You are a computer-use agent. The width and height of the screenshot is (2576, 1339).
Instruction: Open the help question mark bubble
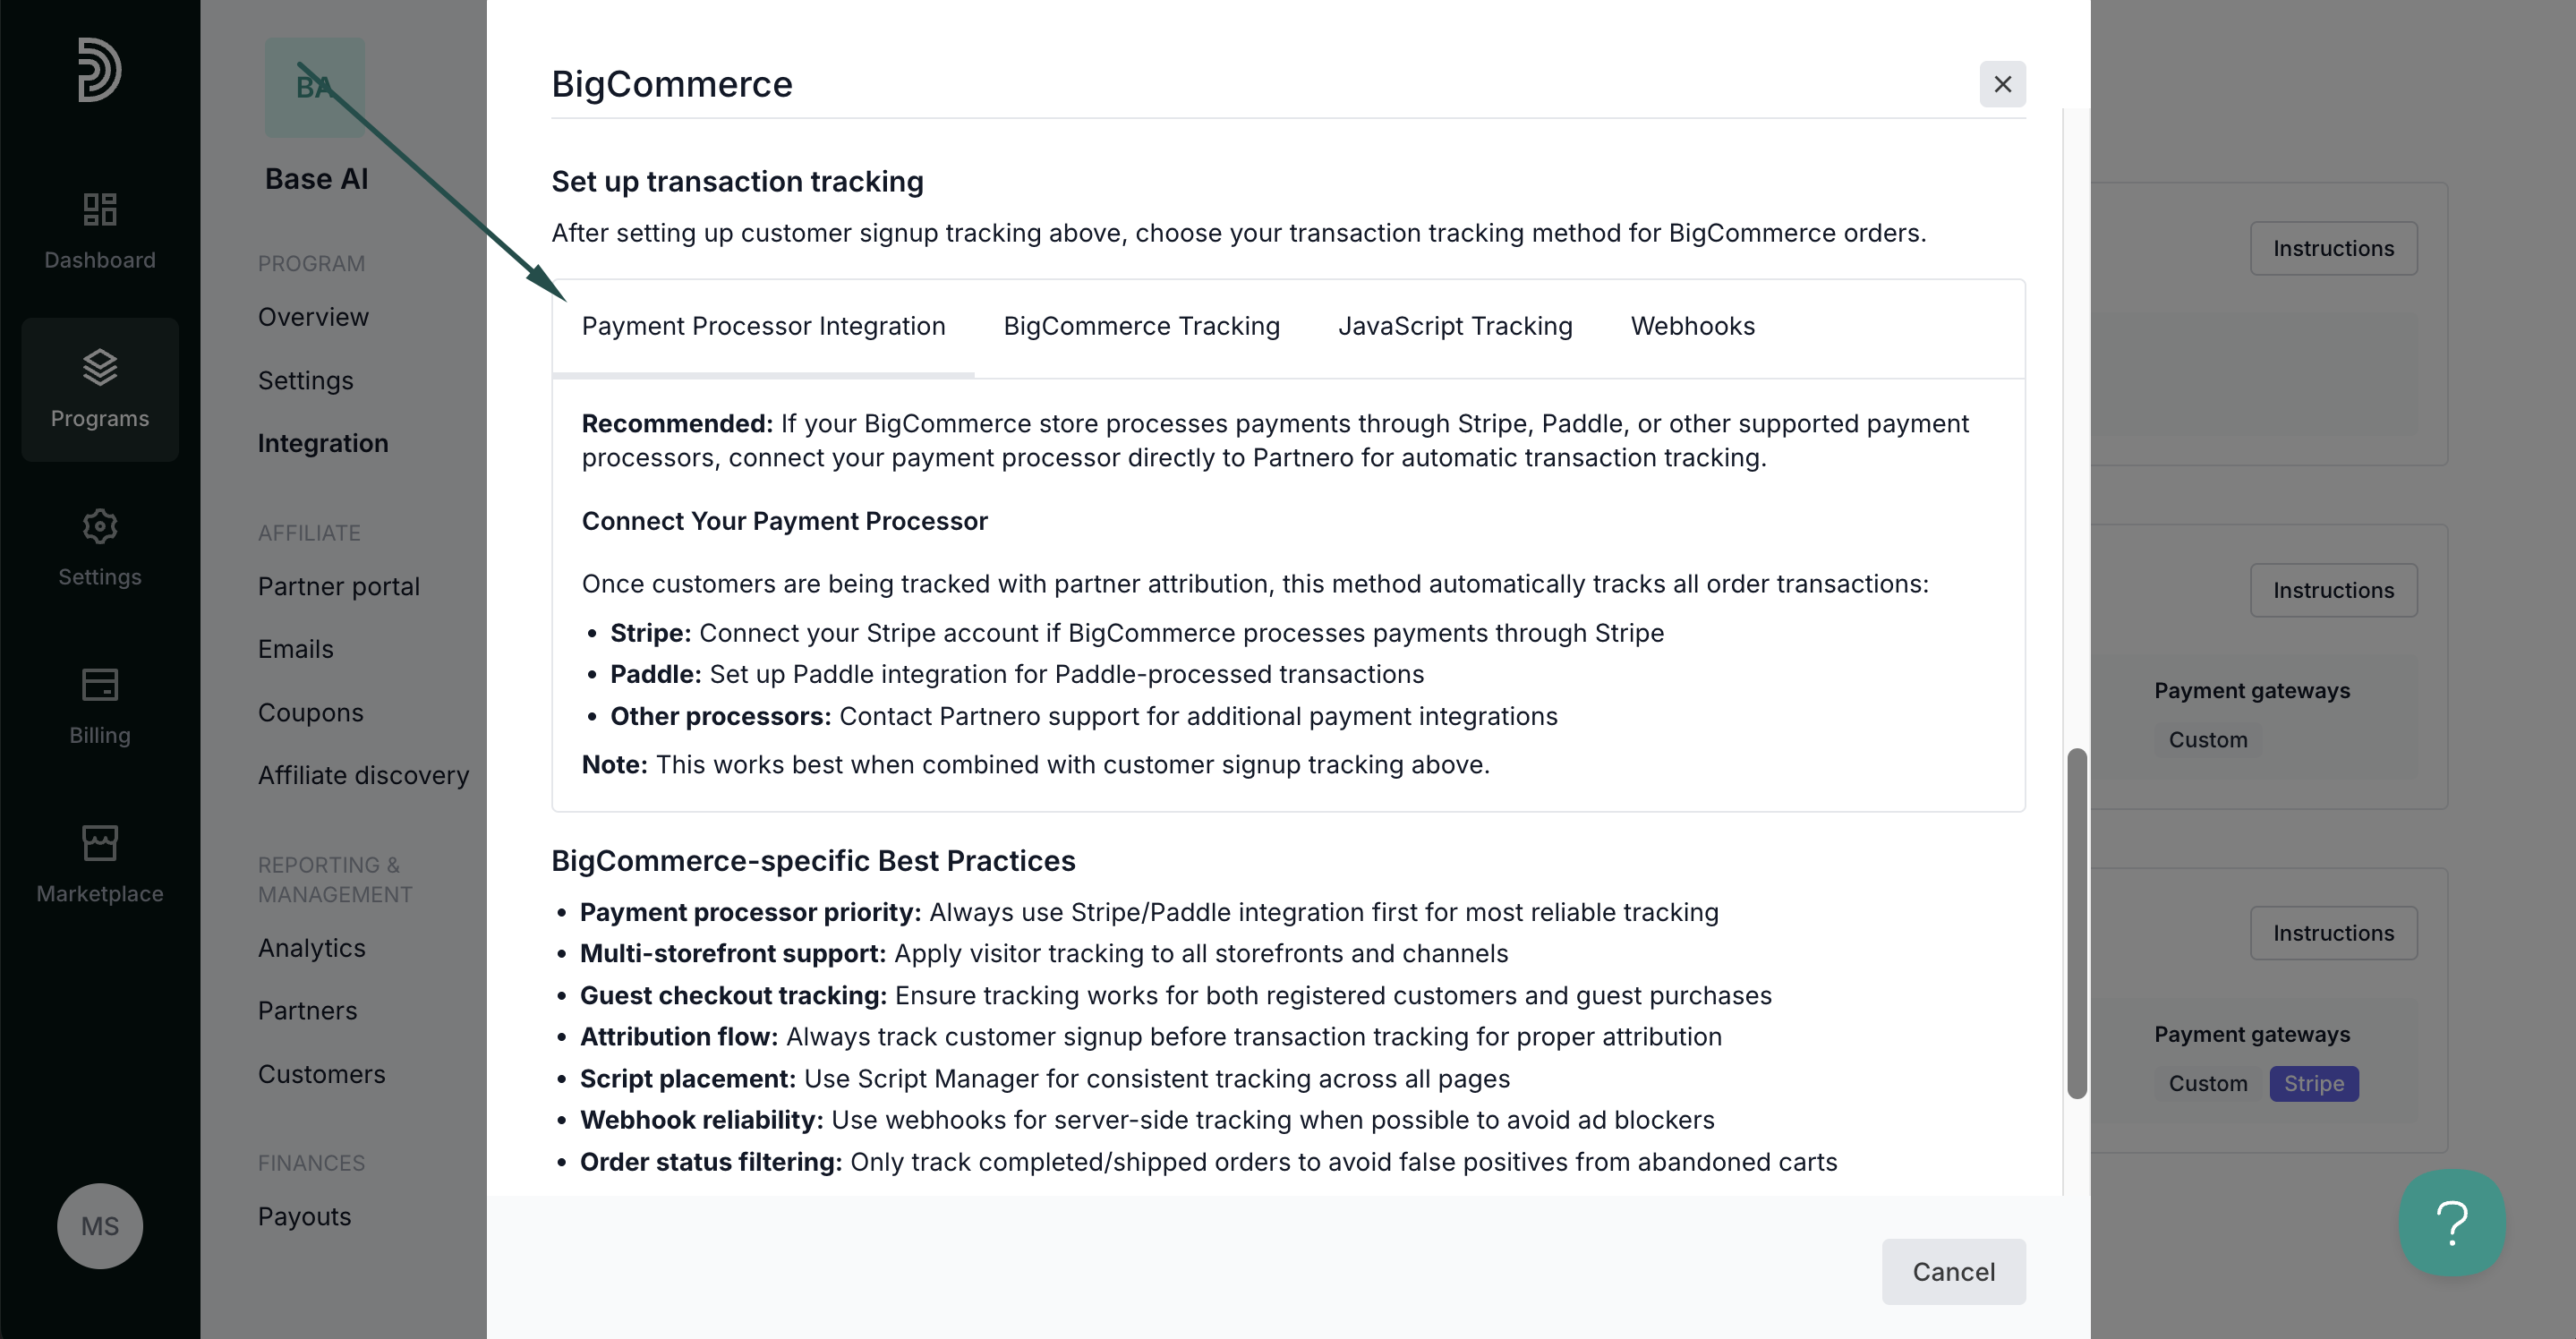click(x=2452, y=1223)
